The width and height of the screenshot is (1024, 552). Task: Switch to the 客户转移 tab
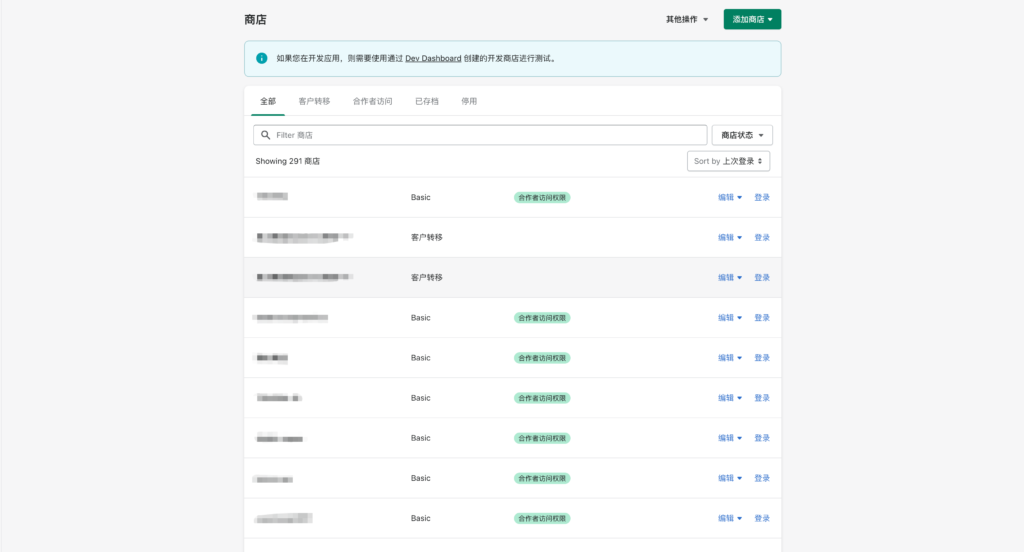tap(314, 101)
